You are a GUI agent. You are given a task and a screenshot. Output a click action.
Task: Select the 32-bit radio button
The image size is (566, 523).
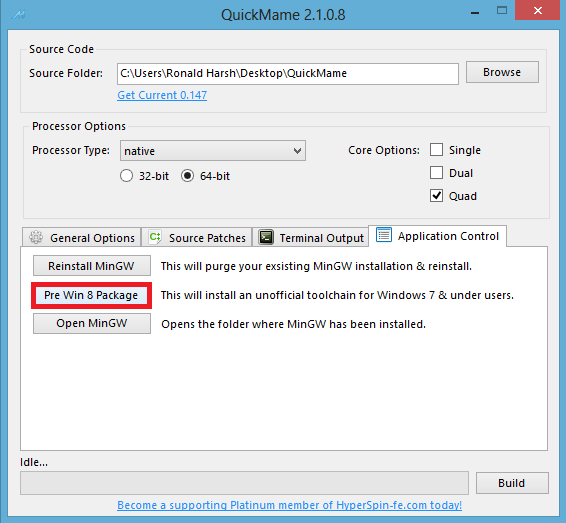coord(126,176)
